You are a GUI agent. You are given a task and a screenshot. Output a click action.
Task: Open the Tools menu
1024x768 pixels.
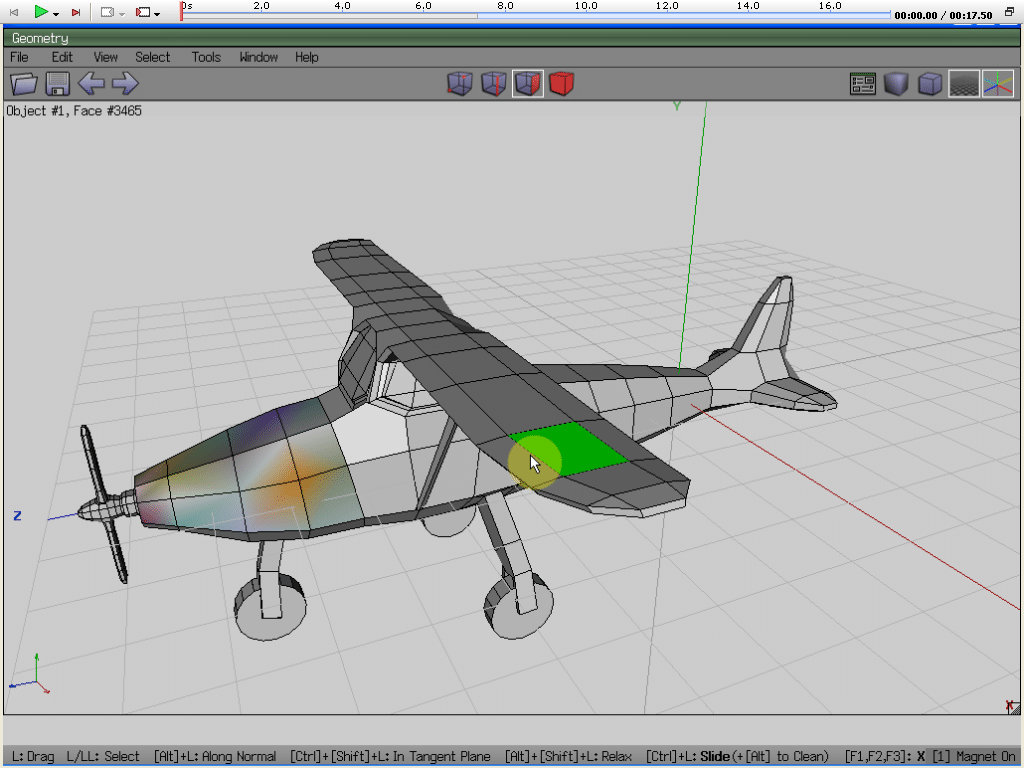206,57
